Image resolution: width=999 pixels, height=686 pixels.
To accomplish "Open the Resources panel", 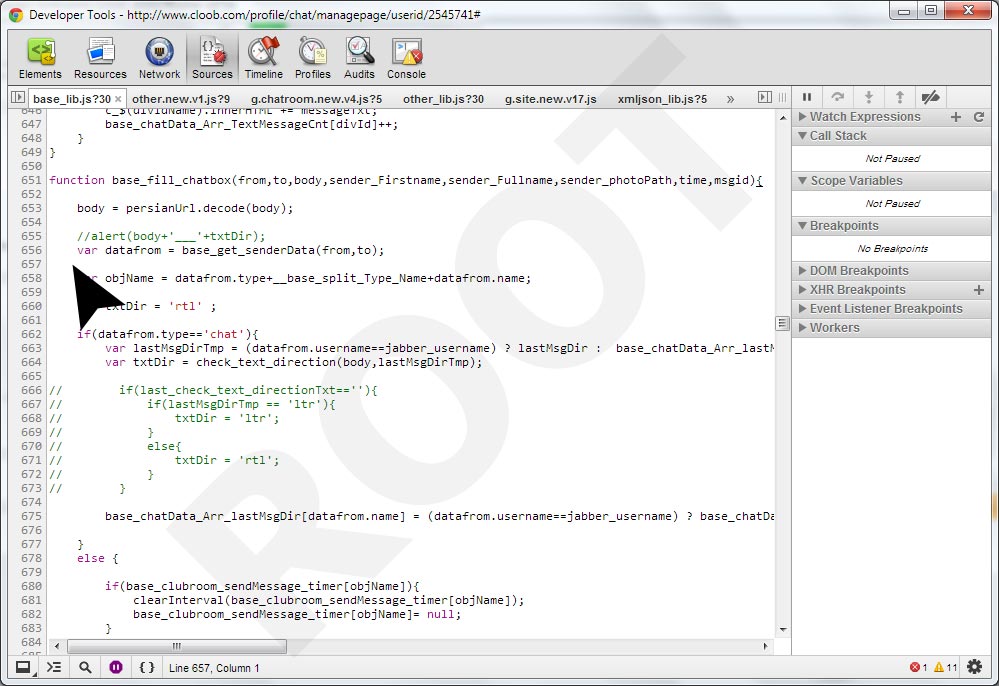I will click(100, 59).
